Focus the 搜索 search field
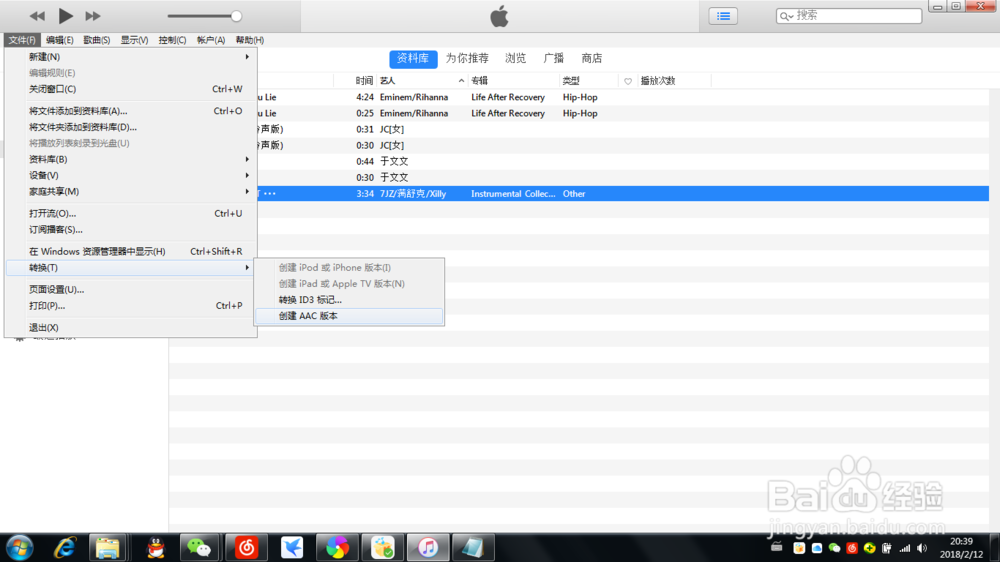This screenshot has height=562, width=1000. pos(849,15)
